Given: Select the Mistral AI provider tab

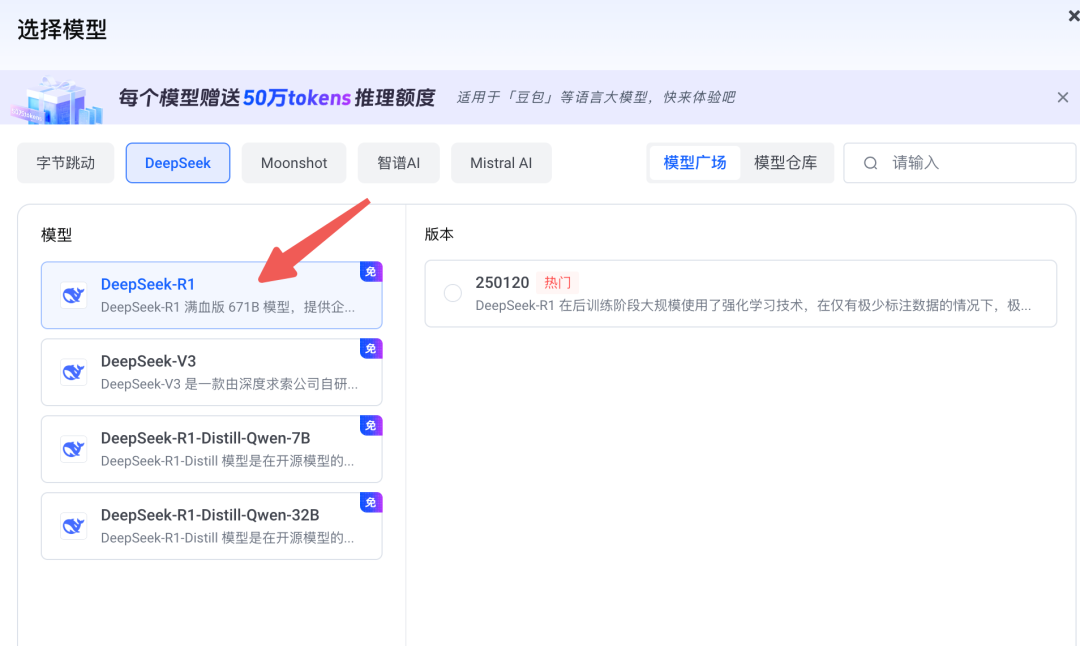Looking at the screenshot, I should 501,163.
